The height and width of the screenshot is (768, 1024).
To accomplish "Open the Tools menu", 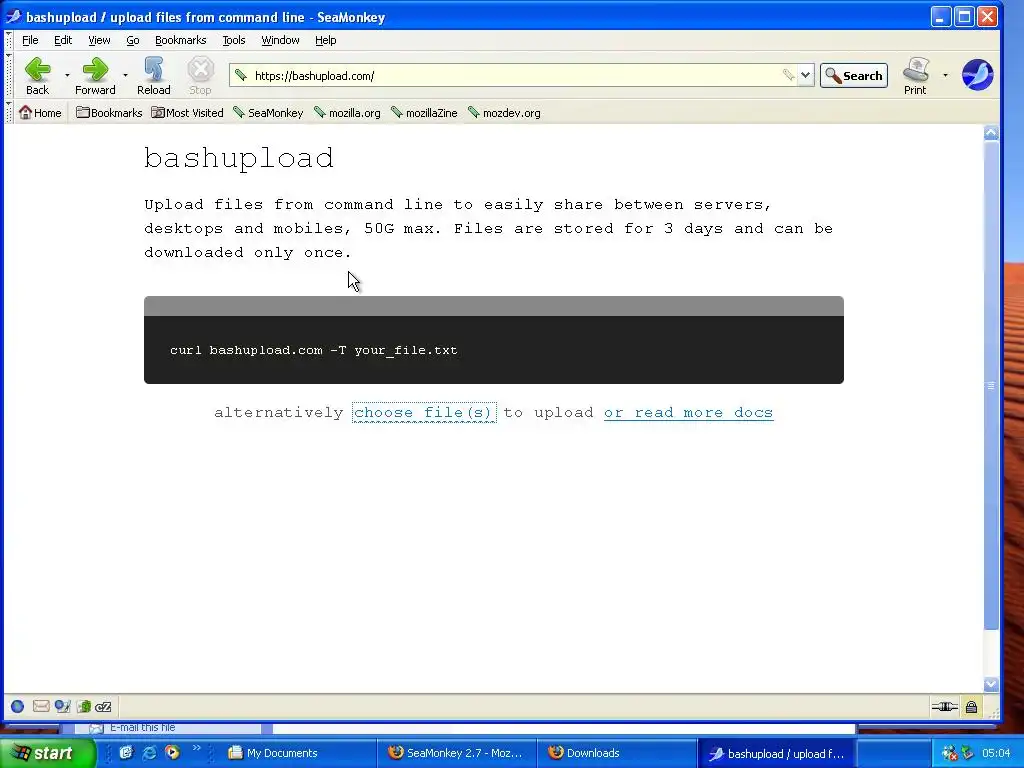I will [234, 40].
